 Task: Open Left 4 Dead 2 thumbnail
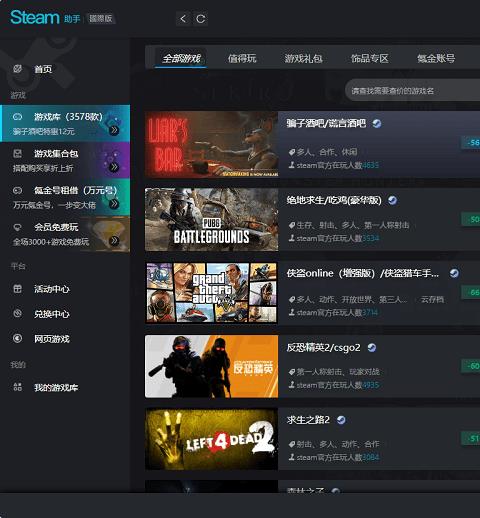(x=211, y=439)
